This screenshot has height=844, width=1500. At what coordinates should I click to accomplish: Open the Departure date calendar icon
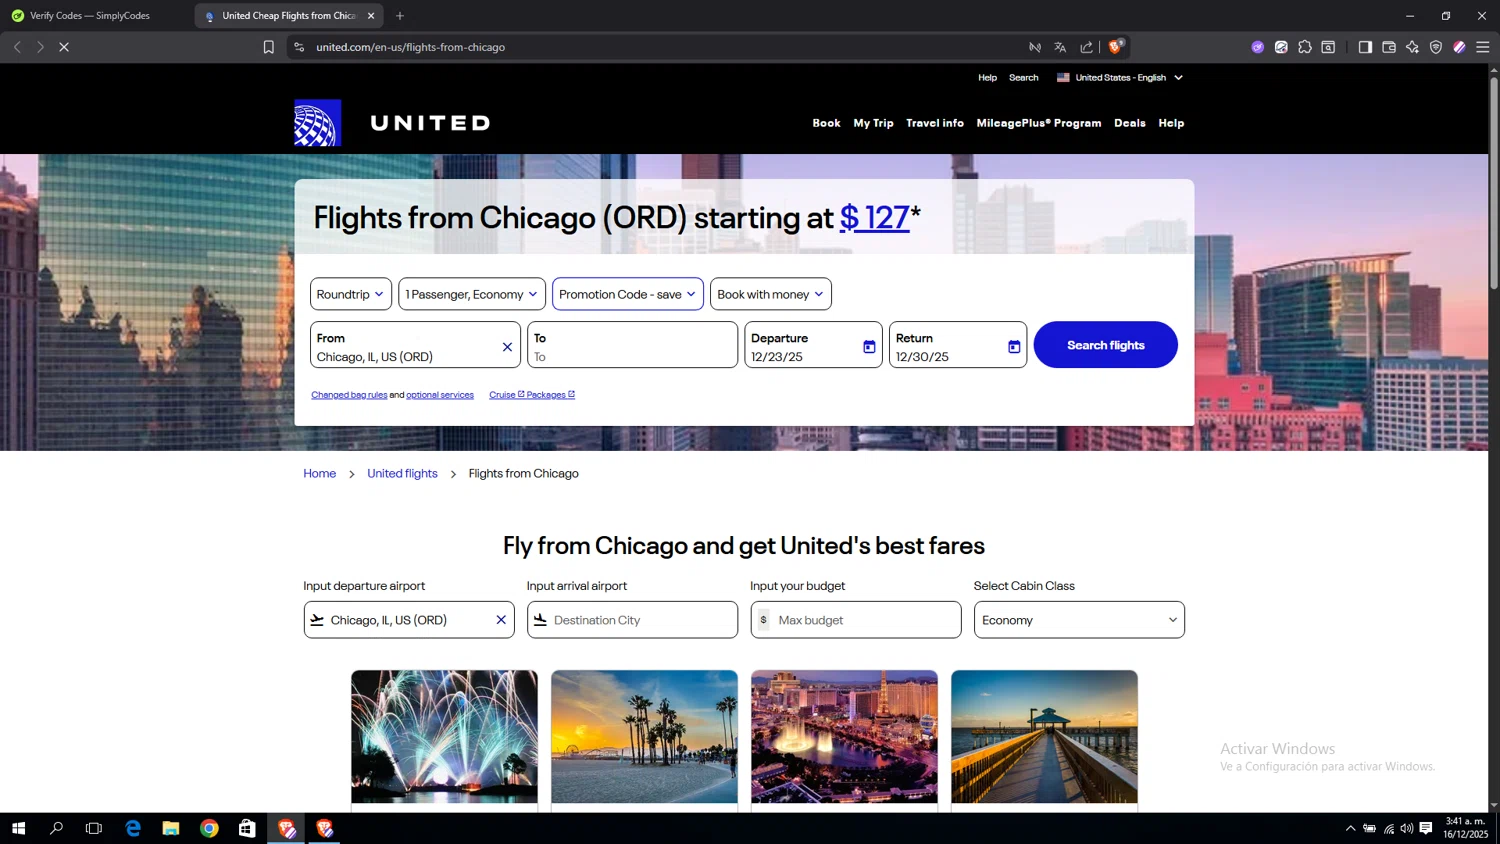[x=869, y=347]
